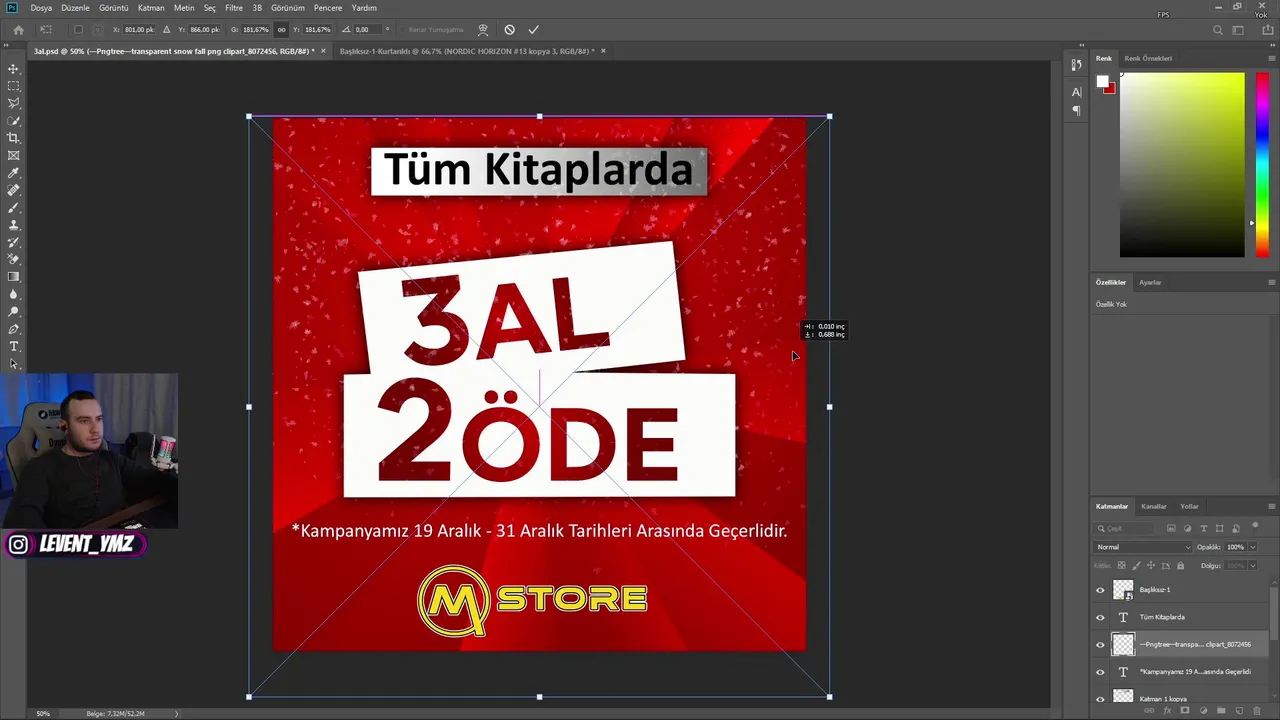Screen dimensions: 1280x720
Task: Switch to the Ayarlar tab
Action: pyautogui.click(x=1150, y=282)
